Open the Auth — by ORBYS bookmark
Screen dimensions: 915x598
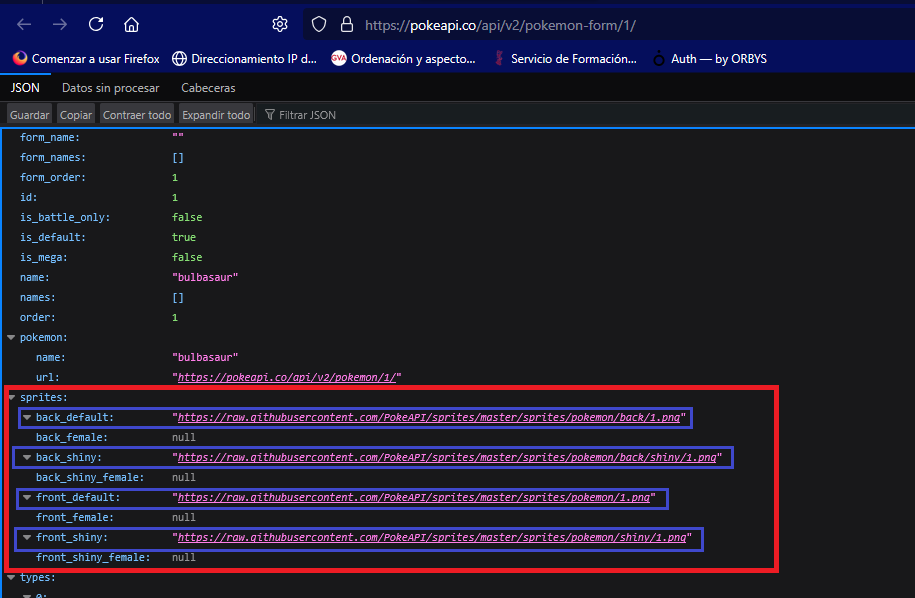(710, 59)
